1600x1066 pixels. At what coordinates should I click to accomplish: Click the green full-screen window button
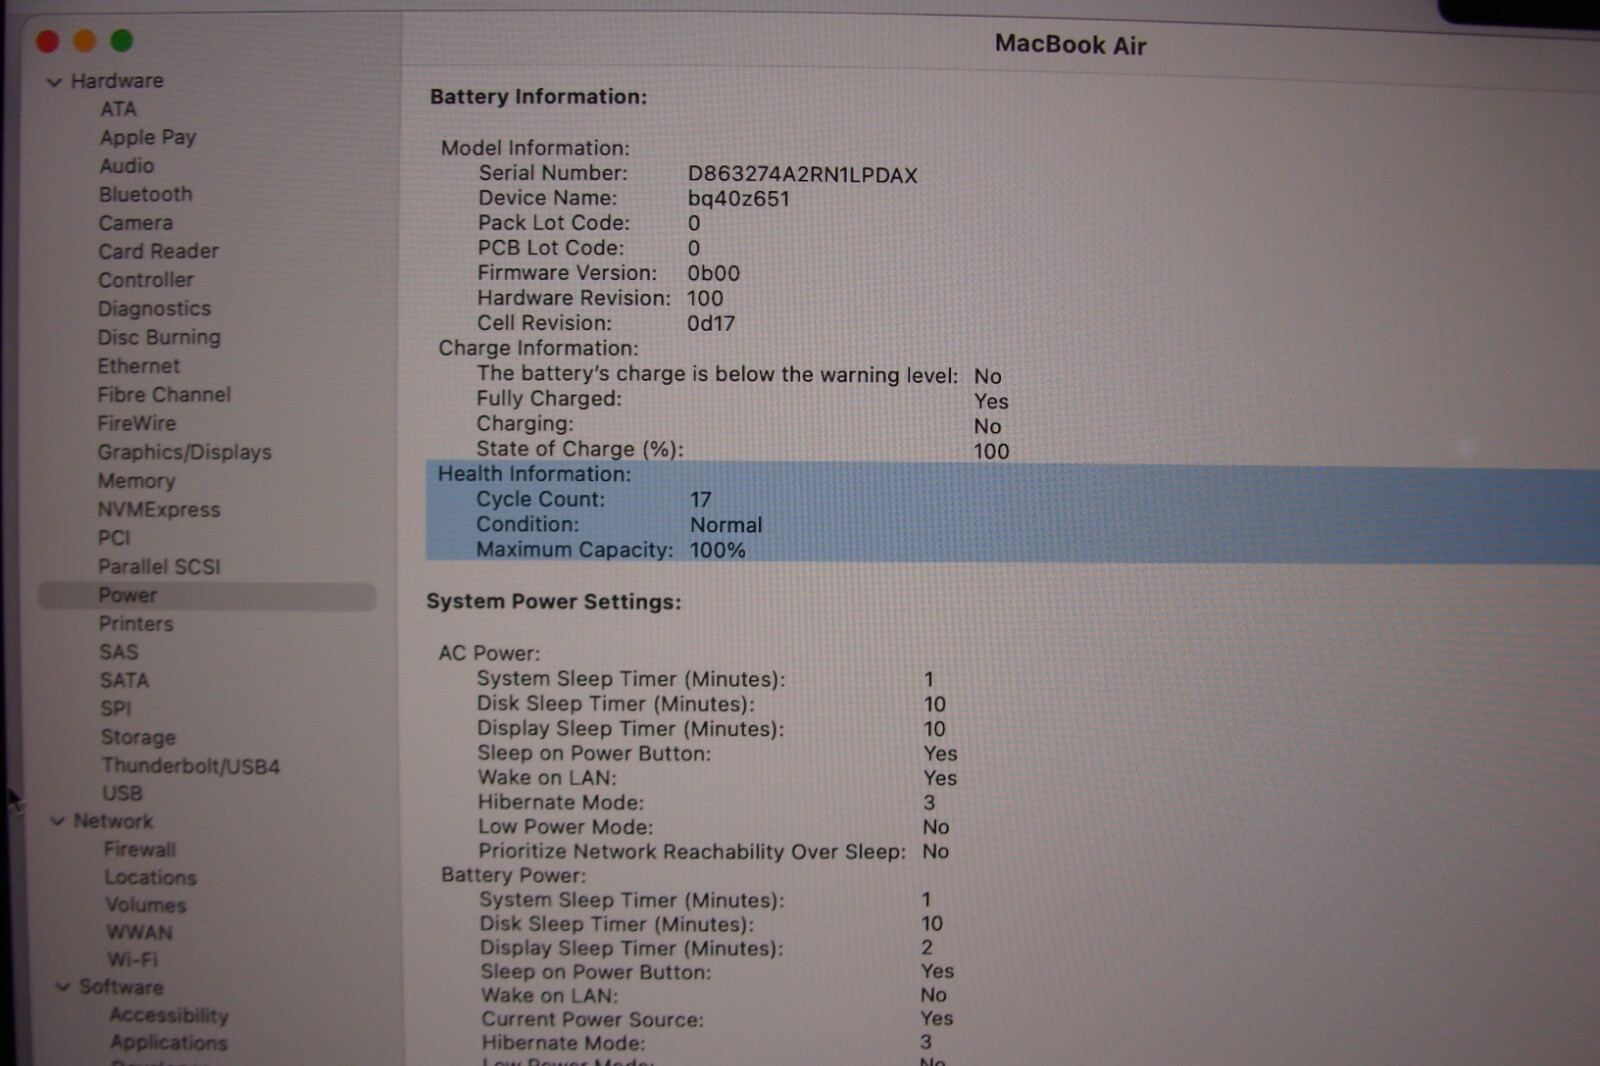122,41
